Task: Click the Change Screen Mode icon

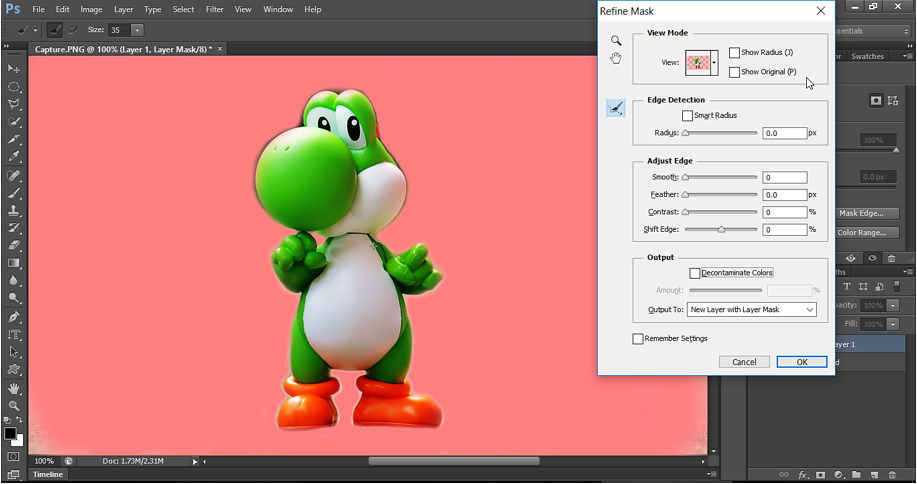Action: pos(13,474)
